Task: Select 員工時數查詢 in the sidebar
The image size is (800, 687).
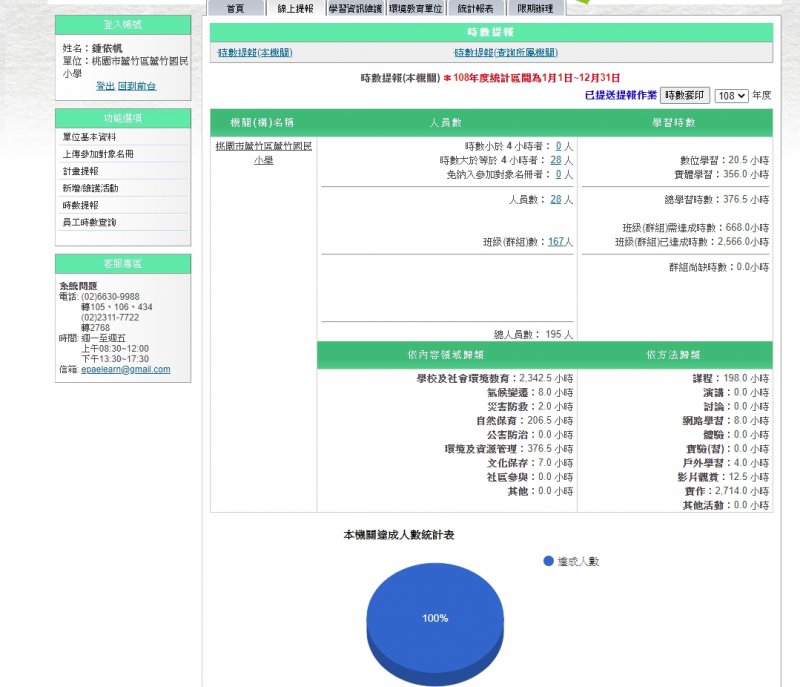Action: pyautogui.click(x=90, y=222)
